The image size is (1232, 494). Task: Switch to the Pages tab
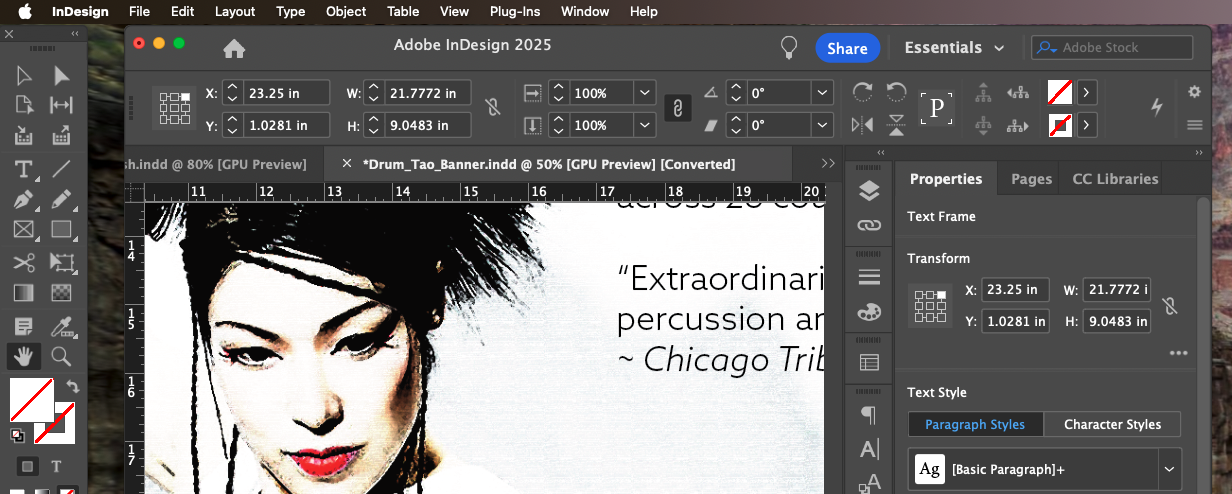tap(1031, 179)
